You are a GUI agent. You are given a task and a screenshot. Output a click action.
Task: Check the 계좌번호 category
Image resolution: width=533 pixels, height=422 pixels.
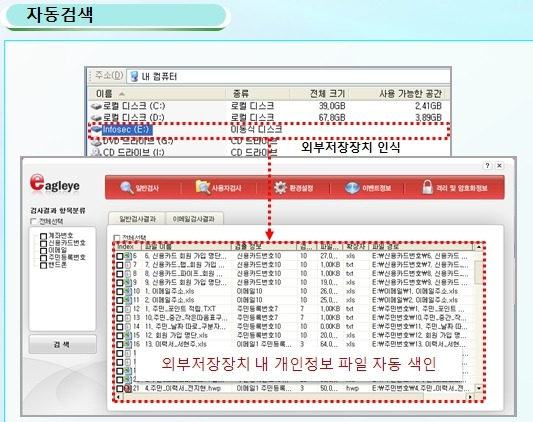(43, 236)
